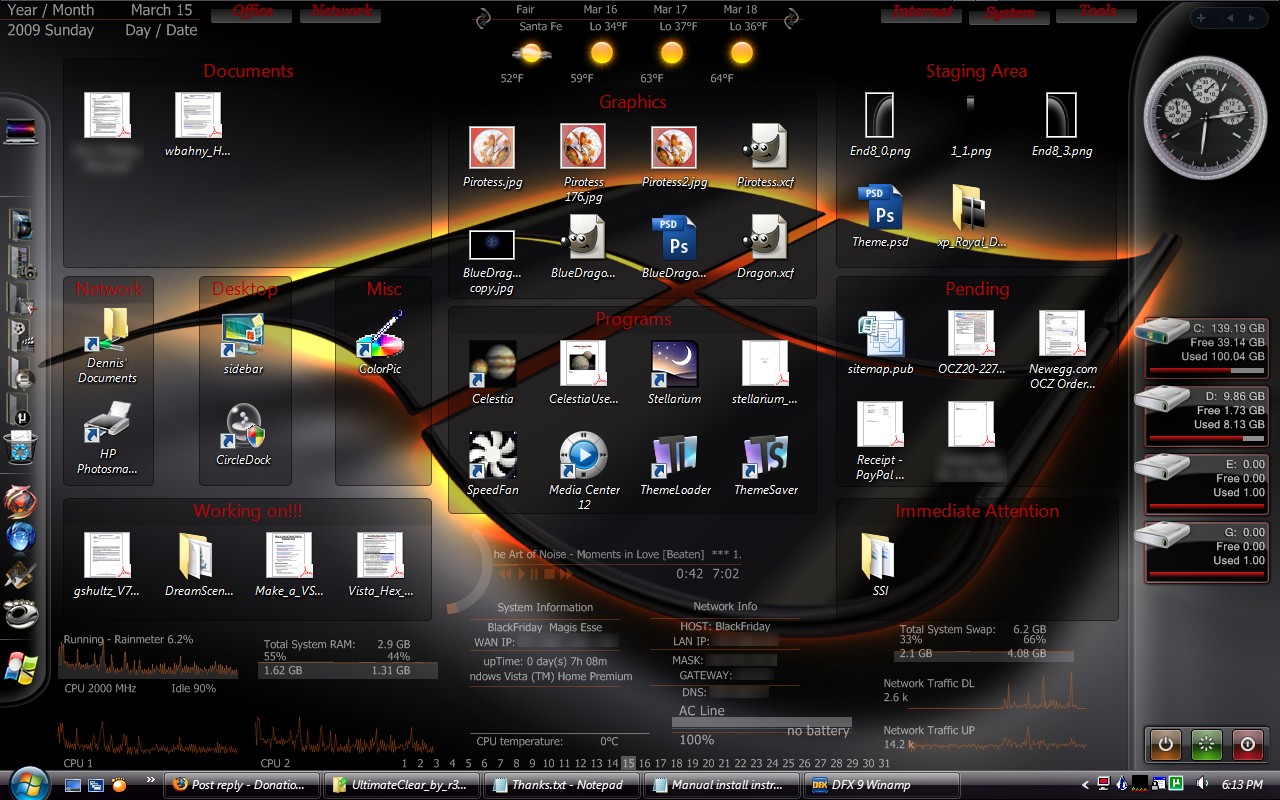Open the Internet menu tab
This screenshot has width=1280, height=800.
(x=922, y=12)
